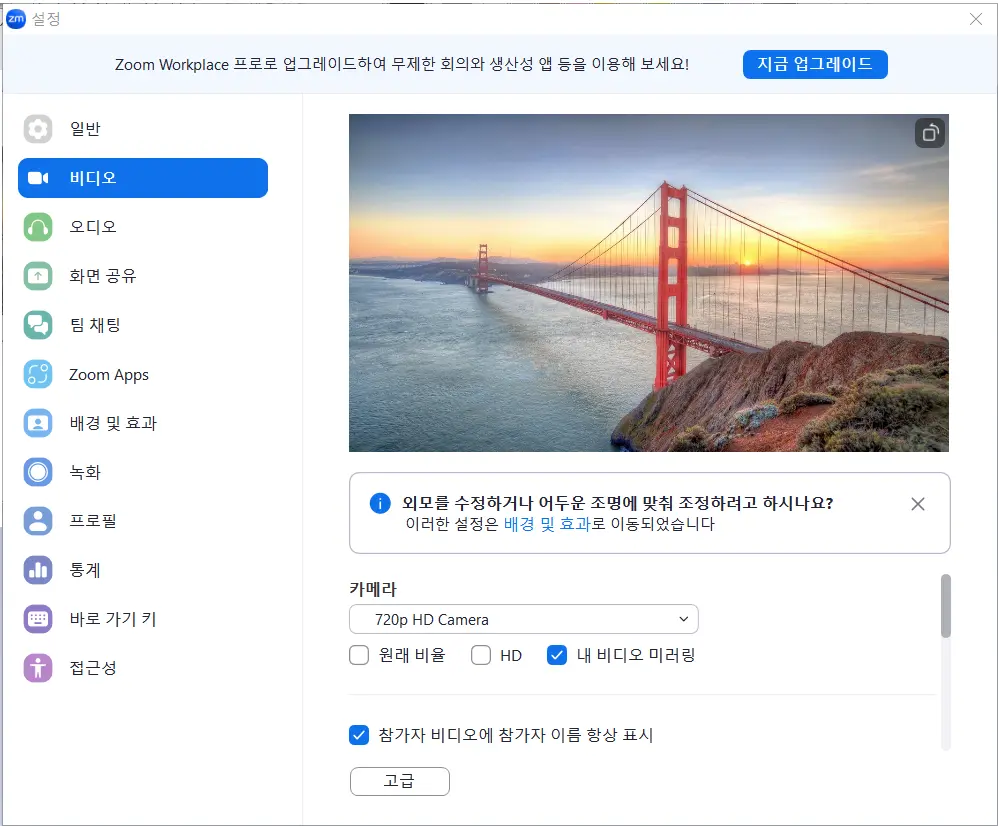The image size is (998, 826).
Task: Open the 녹화 recording settings icon
Action: [x=37, y=472]
